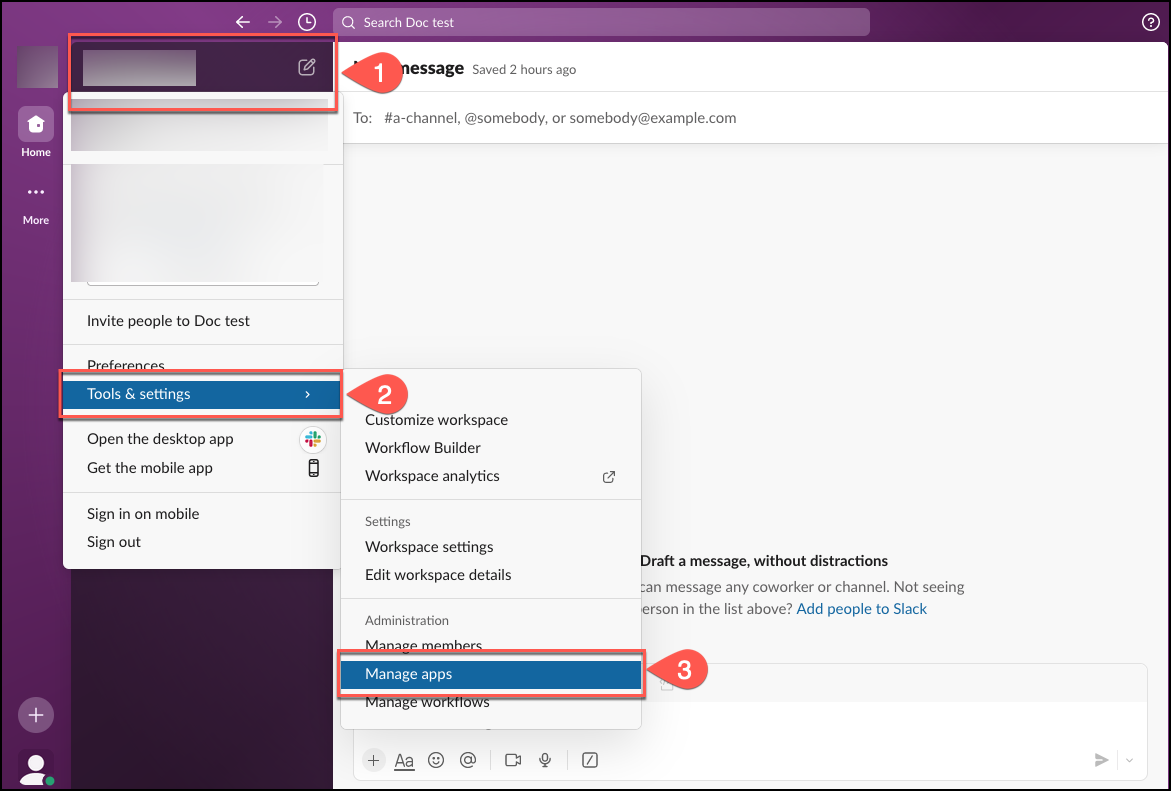This screenshot has height=791, width=1171.
Task: Click the workspace icon thumbnail
Action: pos(37,67)
